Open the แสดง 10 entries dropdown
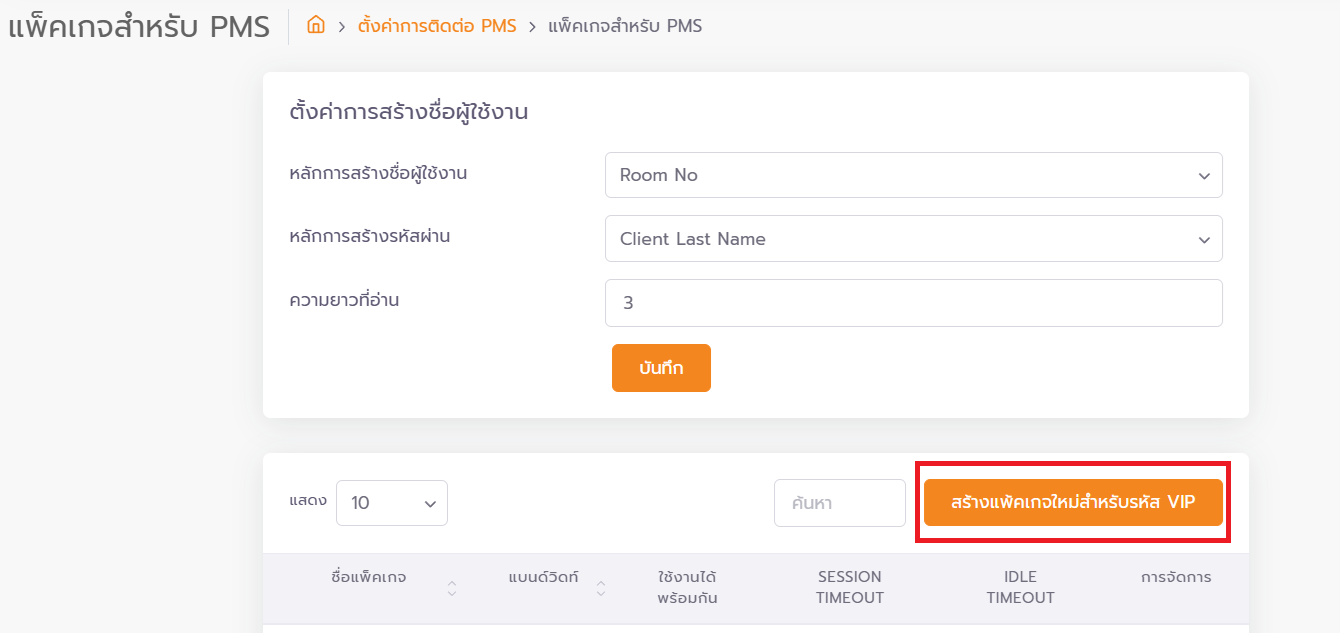The width and height of the screenshot is (1340, 633). coord(391,503)
